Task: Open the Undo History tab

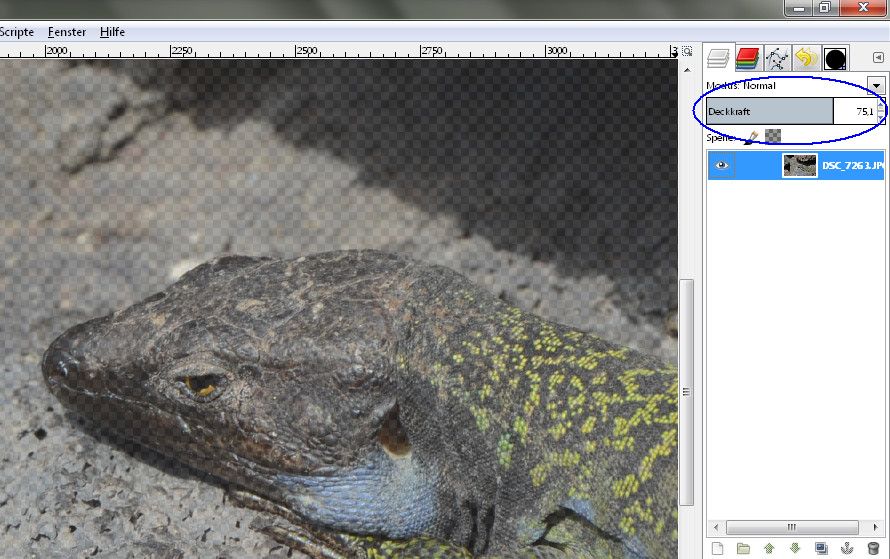Action: 806,58
